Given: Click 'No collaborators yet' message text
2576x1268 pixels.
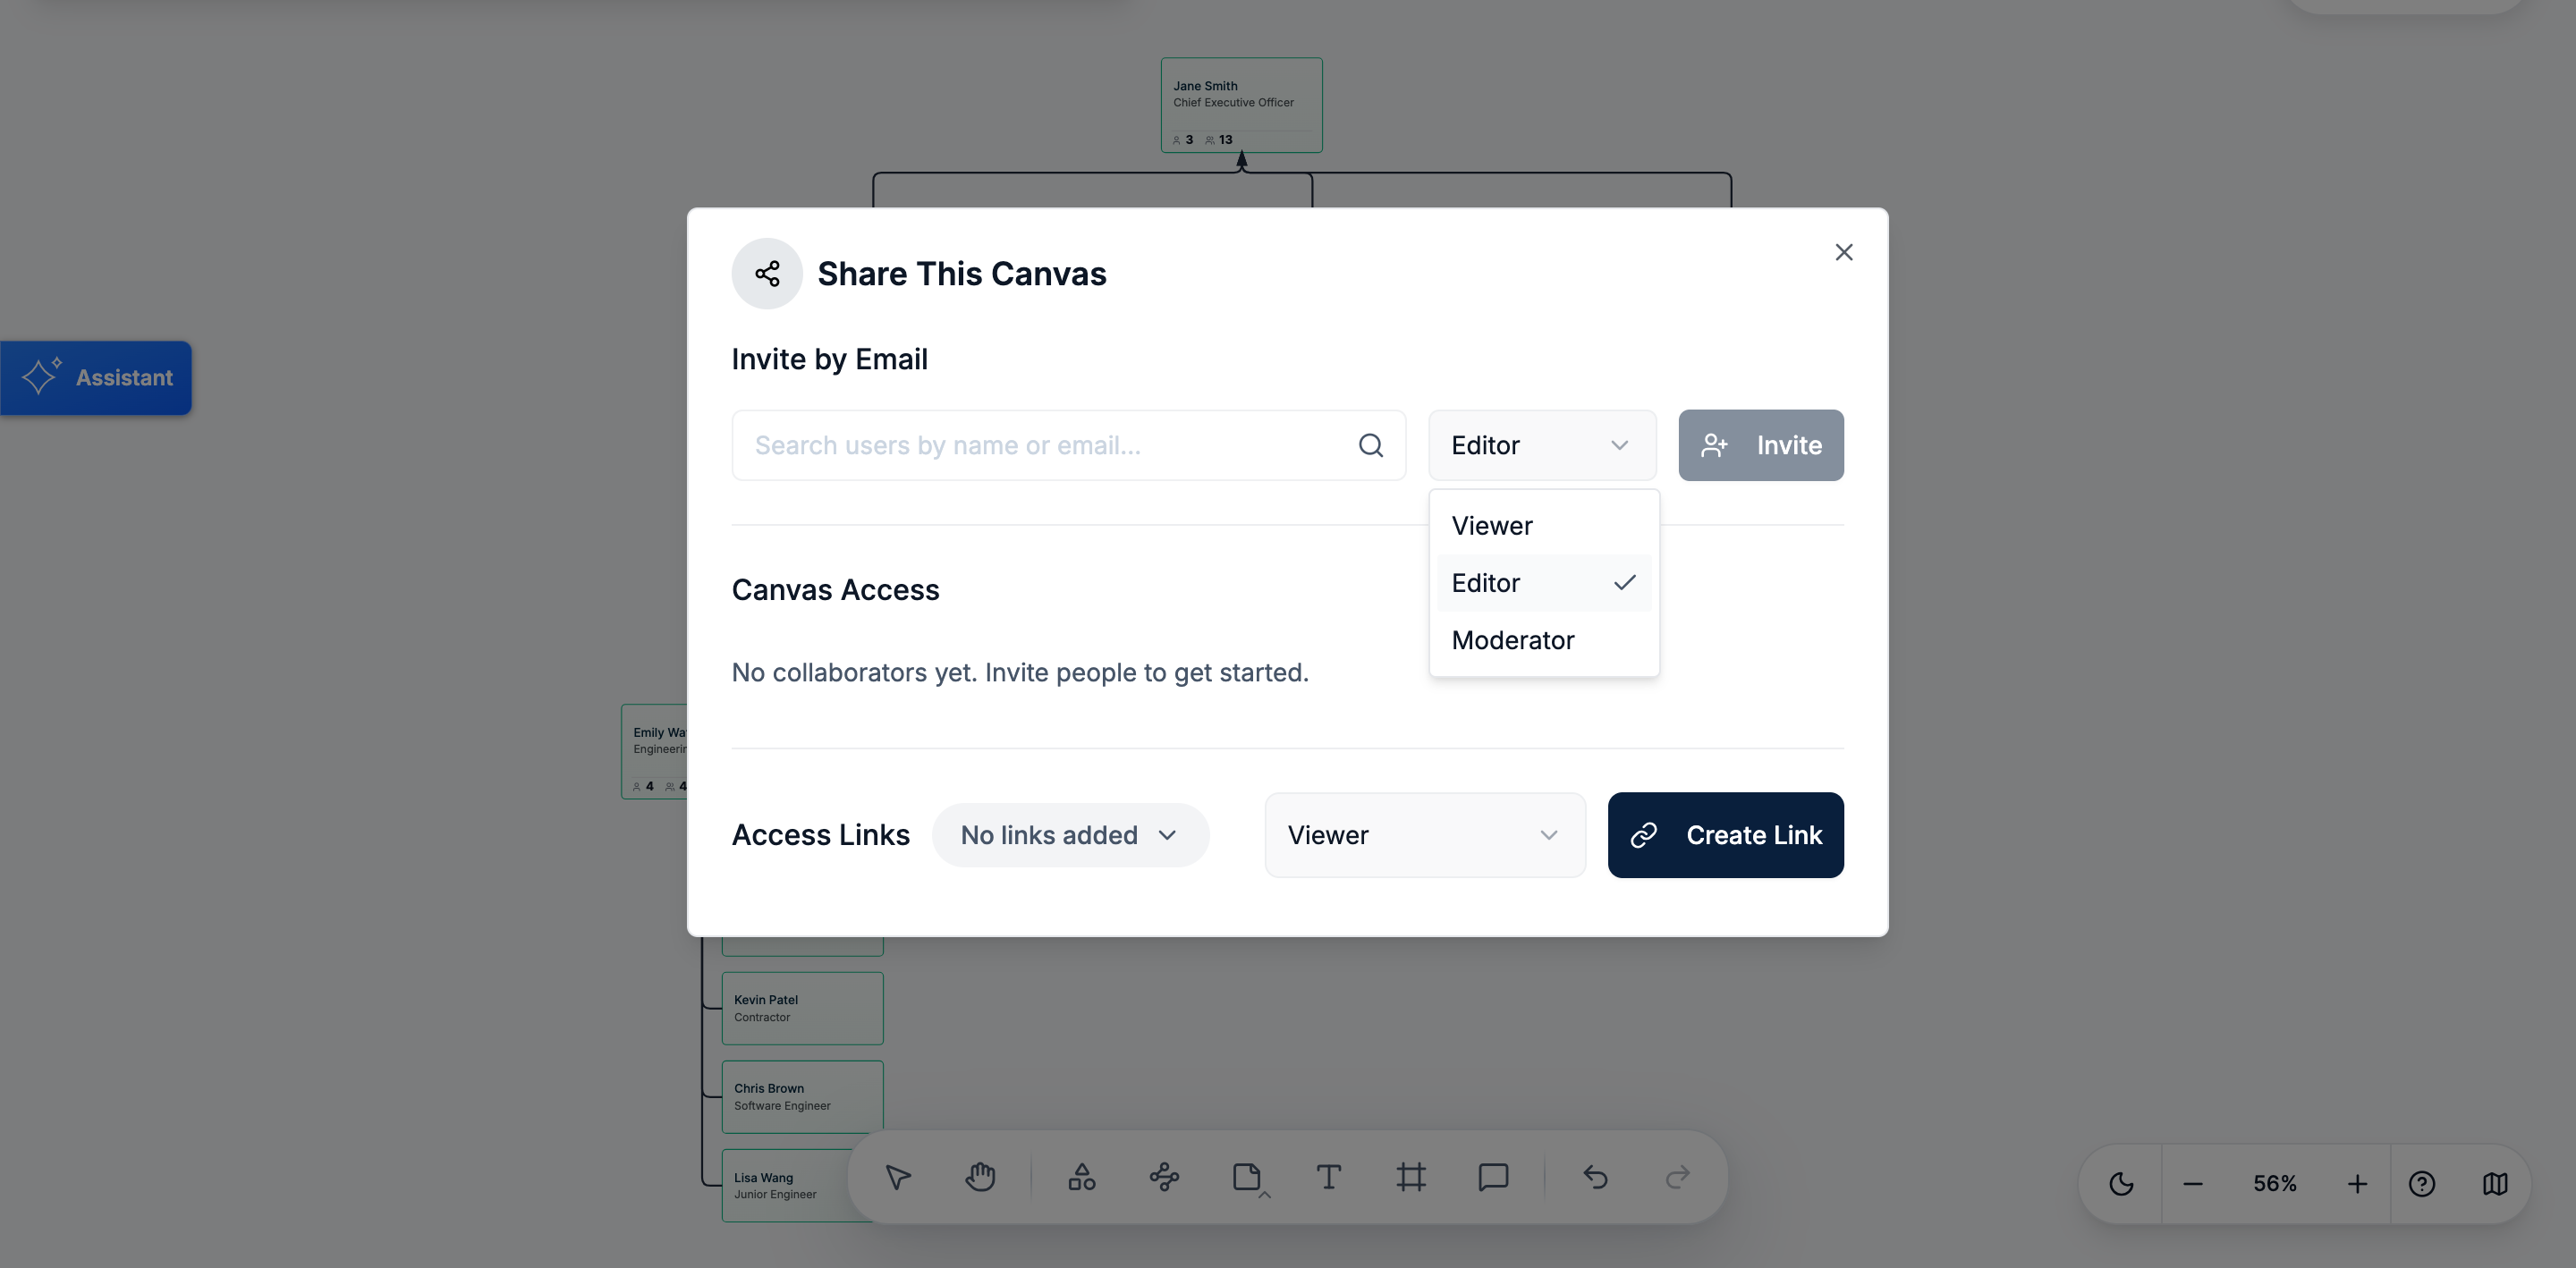Looking at the screenshot, I should pyautogui.click(x=1020, y=672).
